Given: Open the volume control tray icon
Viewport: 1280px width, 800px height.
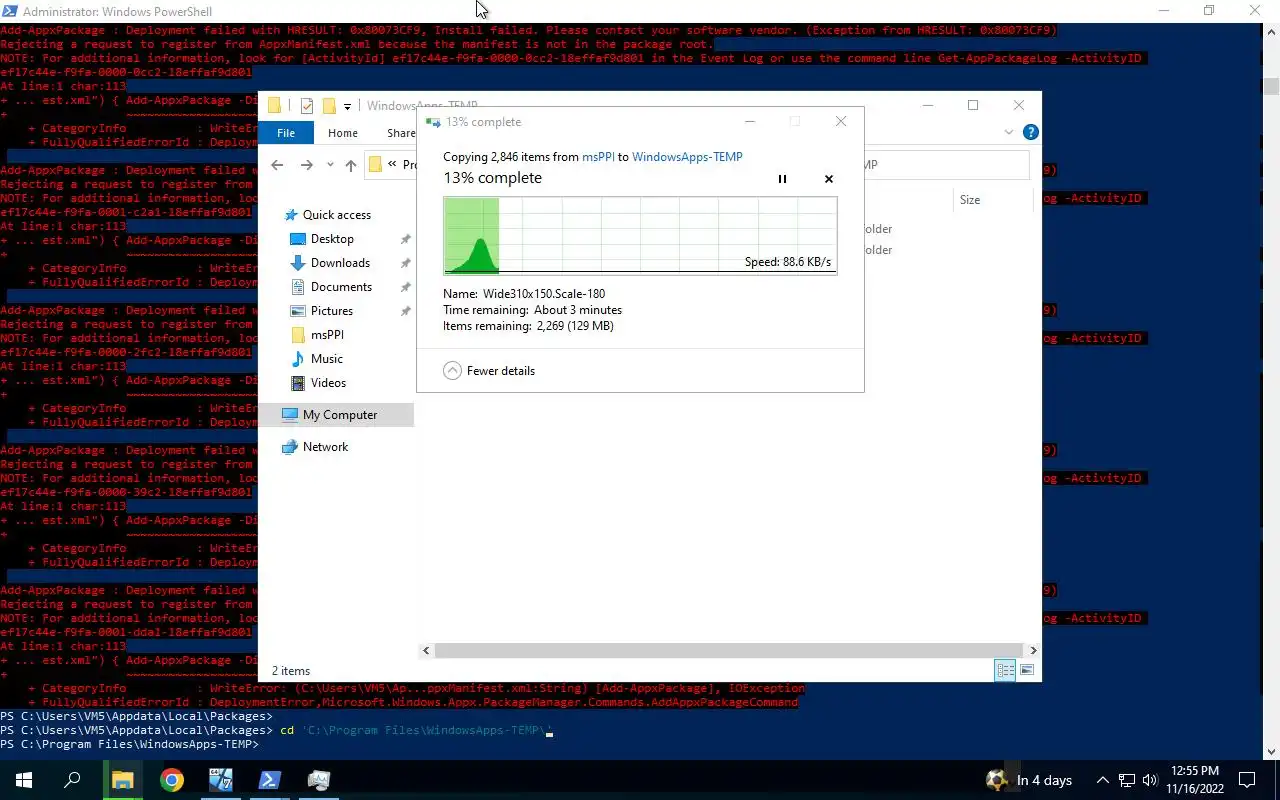Looking at the screenshot, I should pos(1149,780).
